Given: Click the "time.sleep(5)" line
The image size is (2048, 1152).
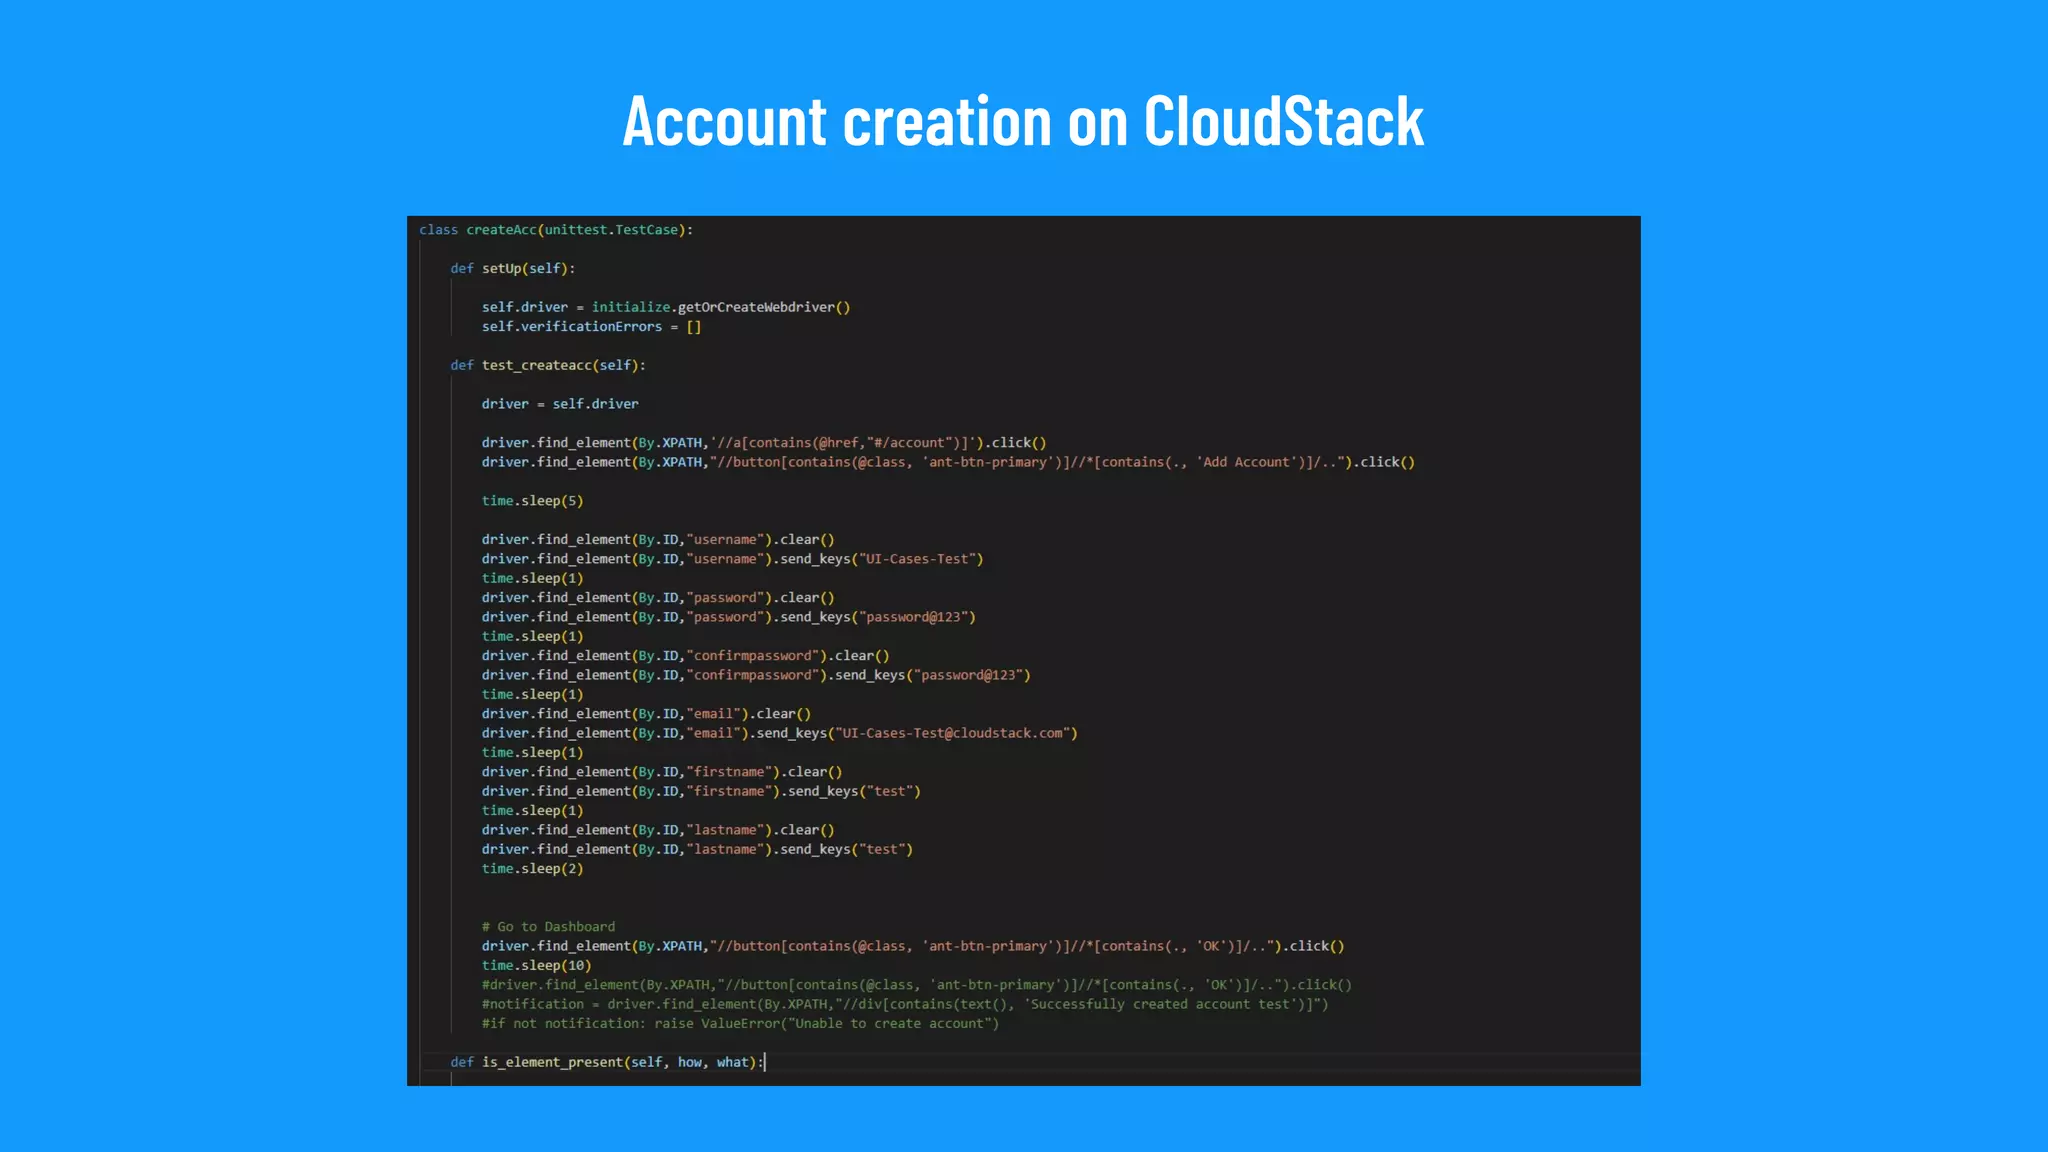Looking at the screenshot, I should click(532, 501).
